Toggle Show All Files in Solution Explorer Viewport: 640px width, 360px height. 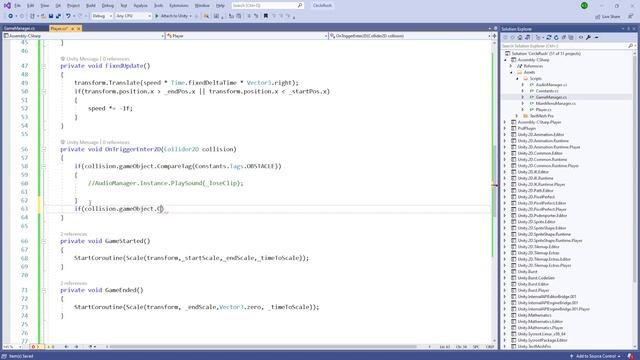tap(571, 38)
